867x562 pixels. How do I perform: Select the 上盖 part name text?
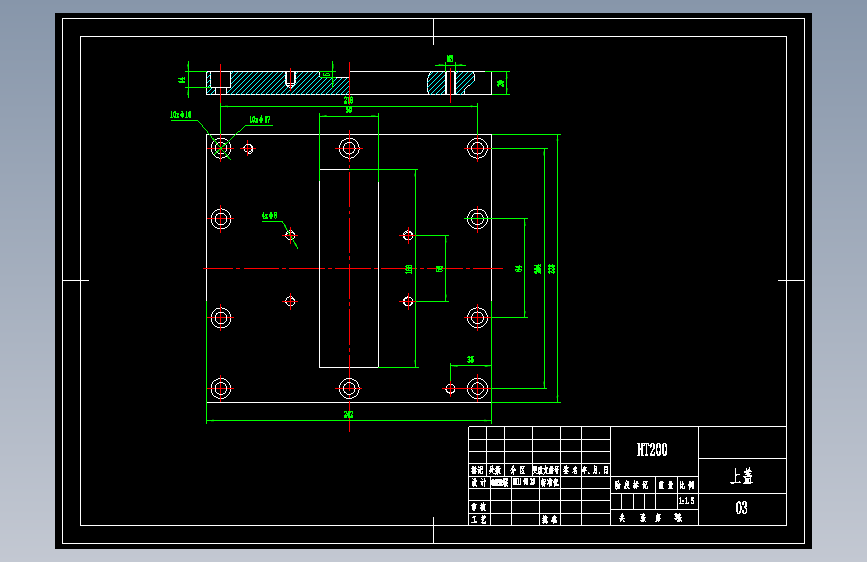point(741,476)
